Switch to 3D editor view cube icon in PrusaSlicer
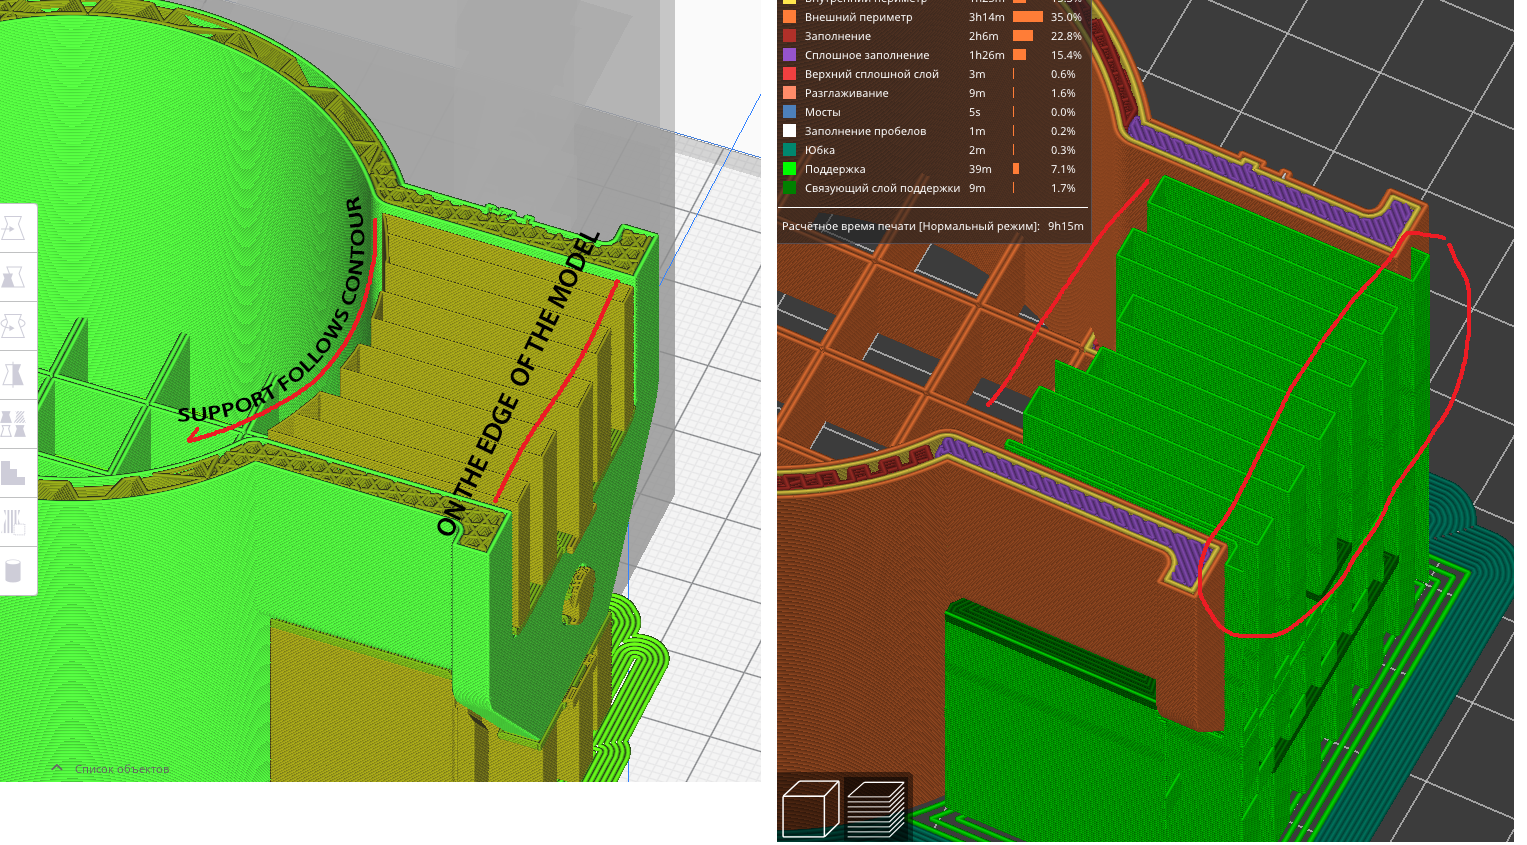Screen dimensions: 1527x845 pyautogui.click(x=810, y=808)
